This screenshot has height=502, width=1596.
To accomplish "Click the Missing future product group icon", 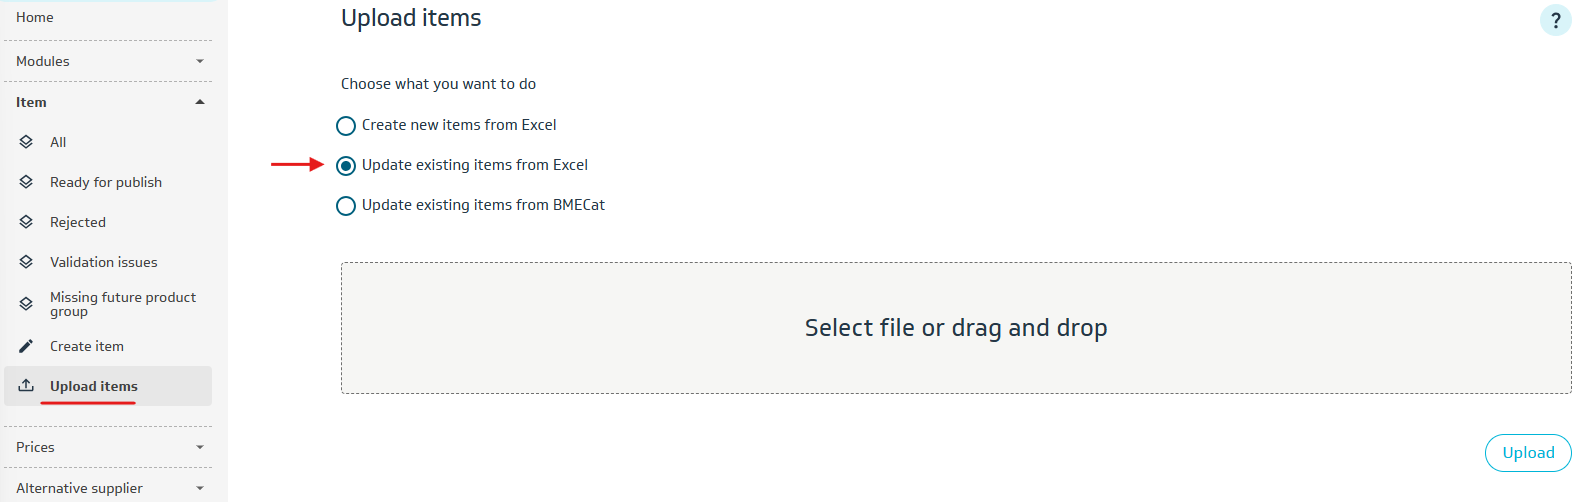I will (26, 304).
